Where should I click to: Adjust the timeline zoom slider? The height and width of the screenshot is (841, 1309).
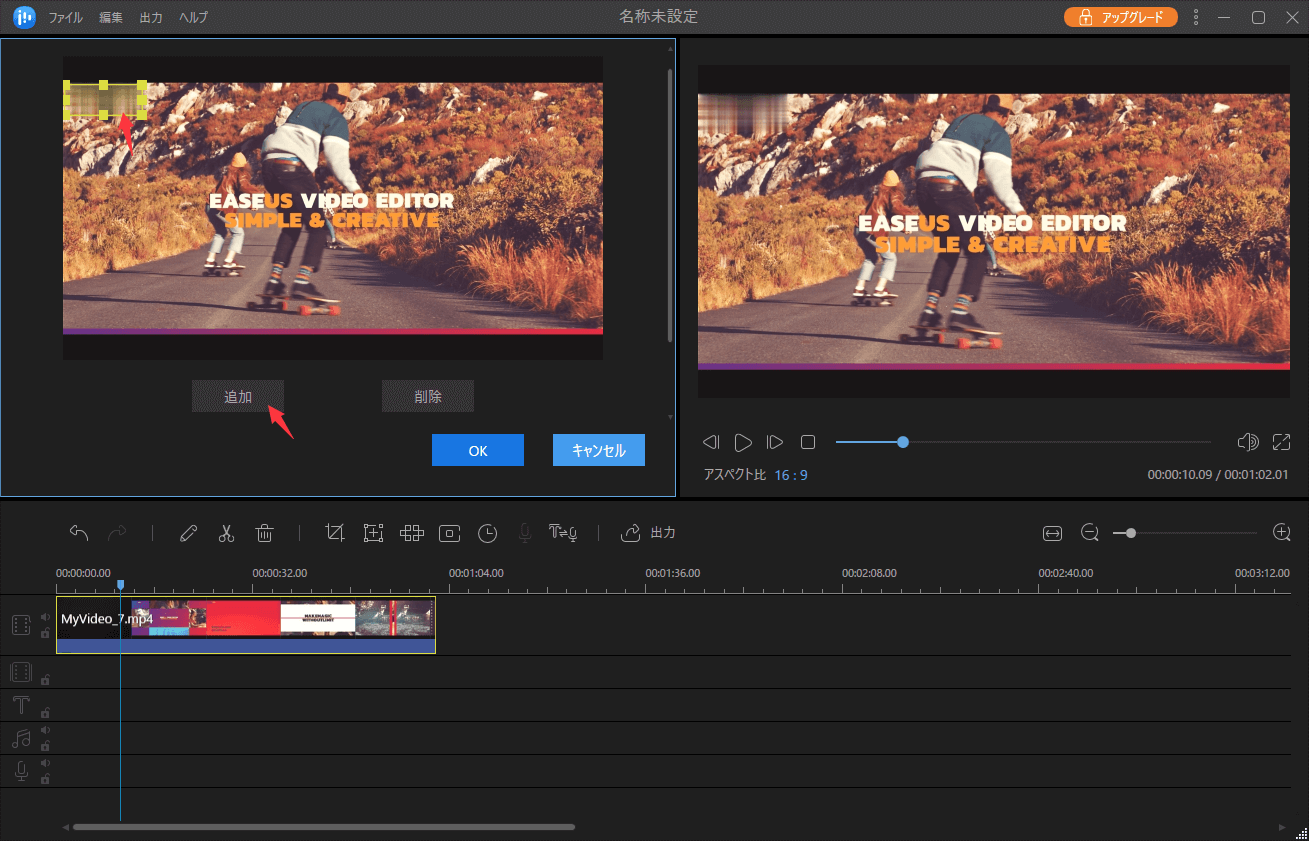click(x=1185, y=533)
